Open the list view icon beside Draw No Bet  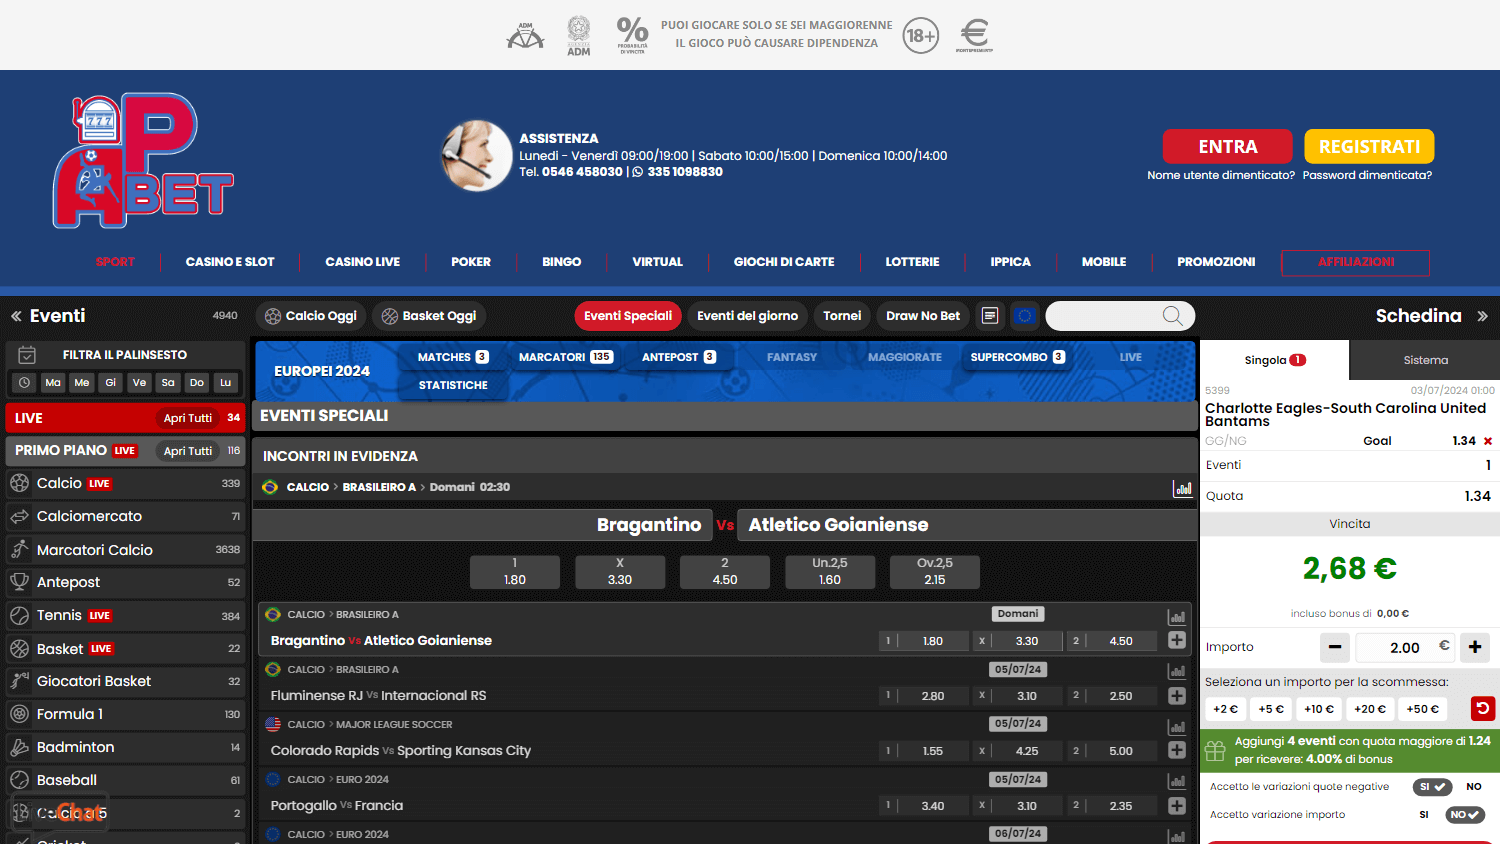(x=990, y=316)
